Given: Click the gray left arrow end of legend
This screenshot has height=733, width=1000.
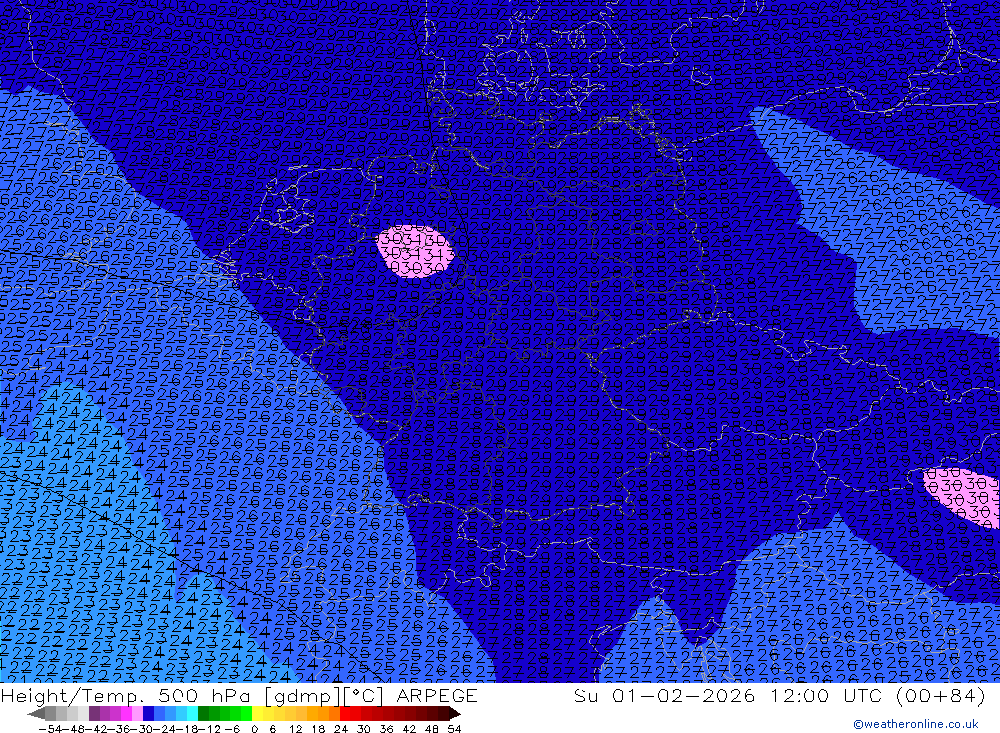Looking at the screenshot, I should 36,713.
